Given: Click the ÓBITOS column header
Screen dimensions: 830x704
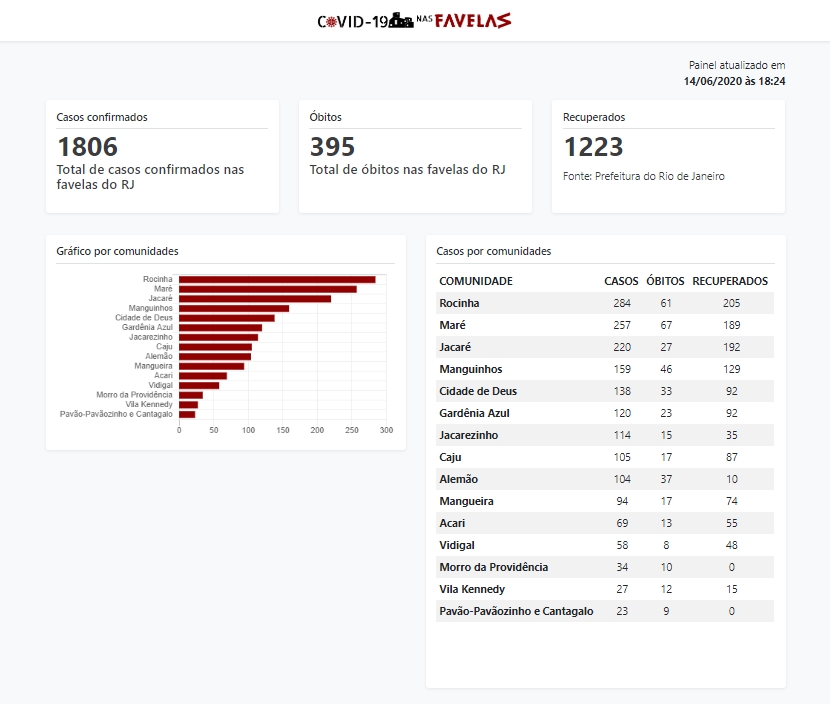Looking at the screenshot, I should tap(665, 281).
